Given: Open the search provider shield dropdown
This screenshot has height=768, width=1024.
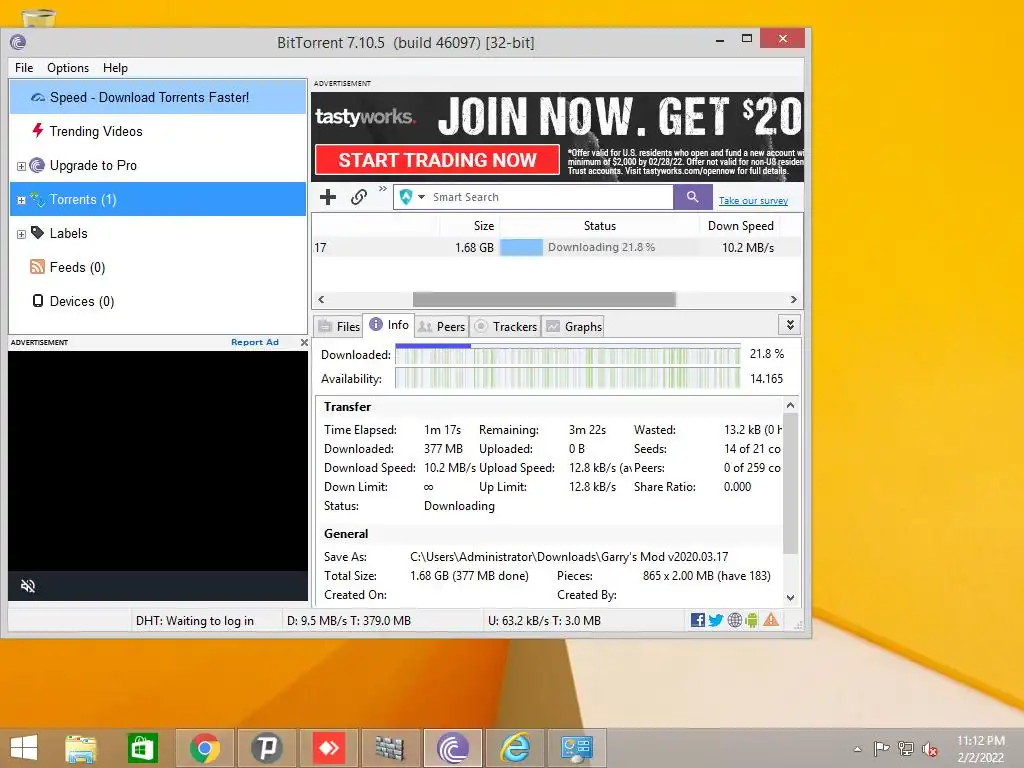Looking at the screenshot, I should coord(412,197).
